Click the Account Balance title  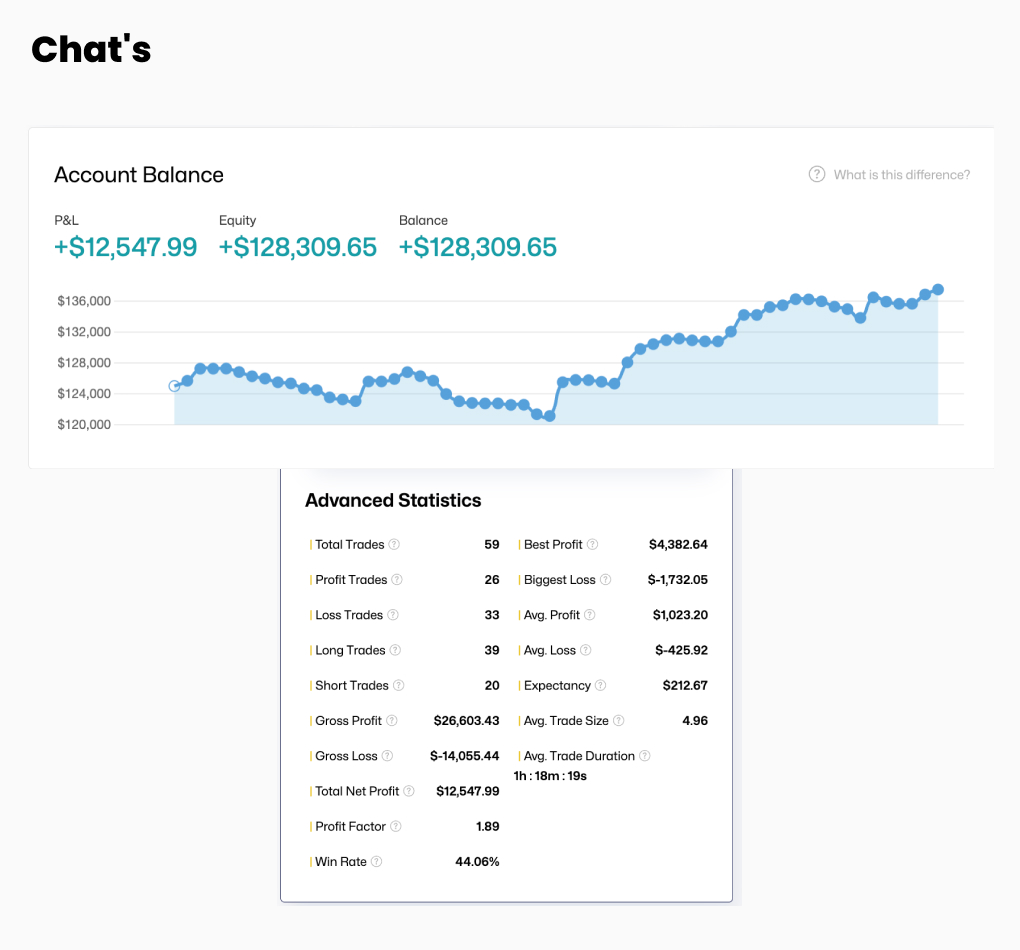[x=139, y=175]
